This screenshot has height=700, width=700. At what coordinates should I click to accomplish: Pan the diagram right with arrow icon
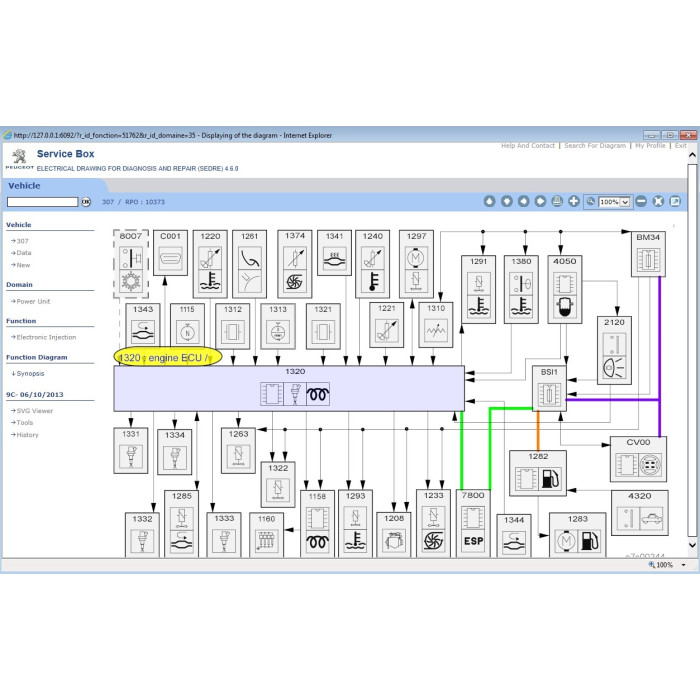tap(540, 201)
